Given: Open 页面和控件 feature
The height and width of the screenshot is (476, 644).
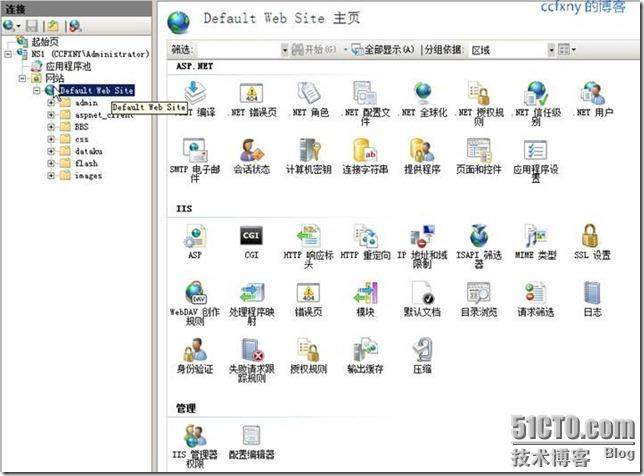Looking at the screenshot, I should point(479,156).
